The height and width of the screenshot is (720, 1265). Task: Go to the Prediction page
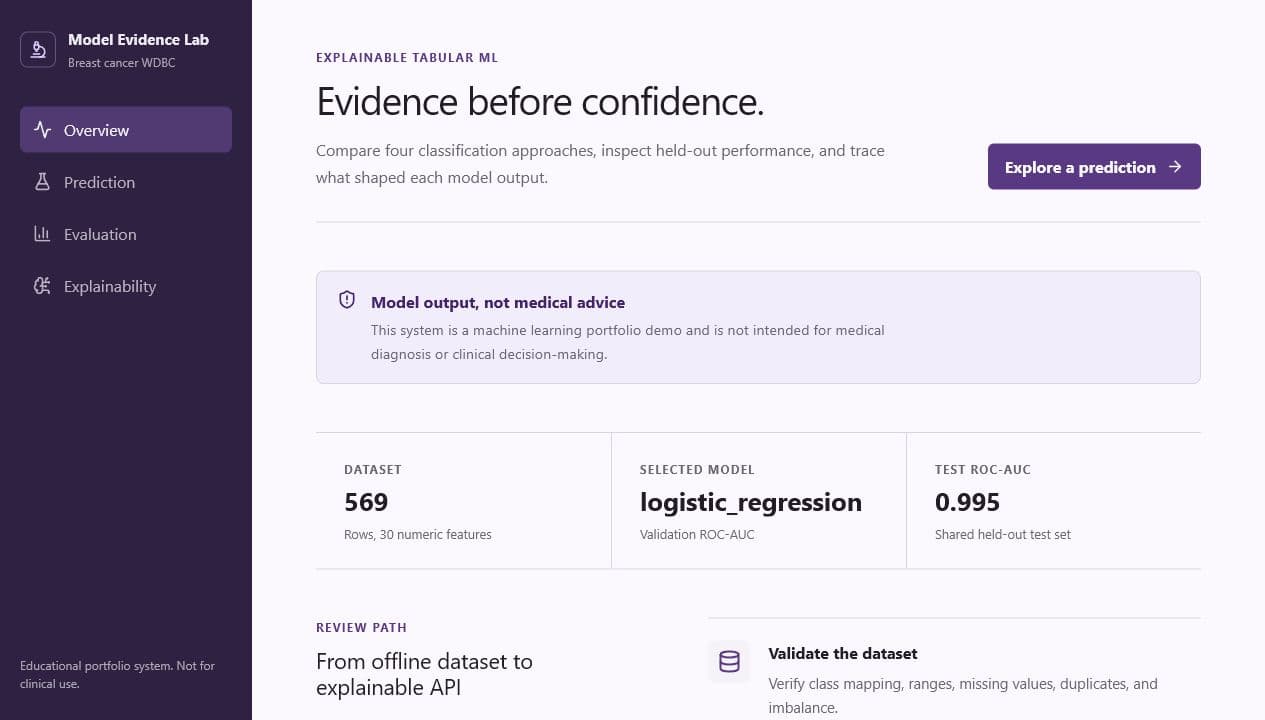click(x=126, y=182)
